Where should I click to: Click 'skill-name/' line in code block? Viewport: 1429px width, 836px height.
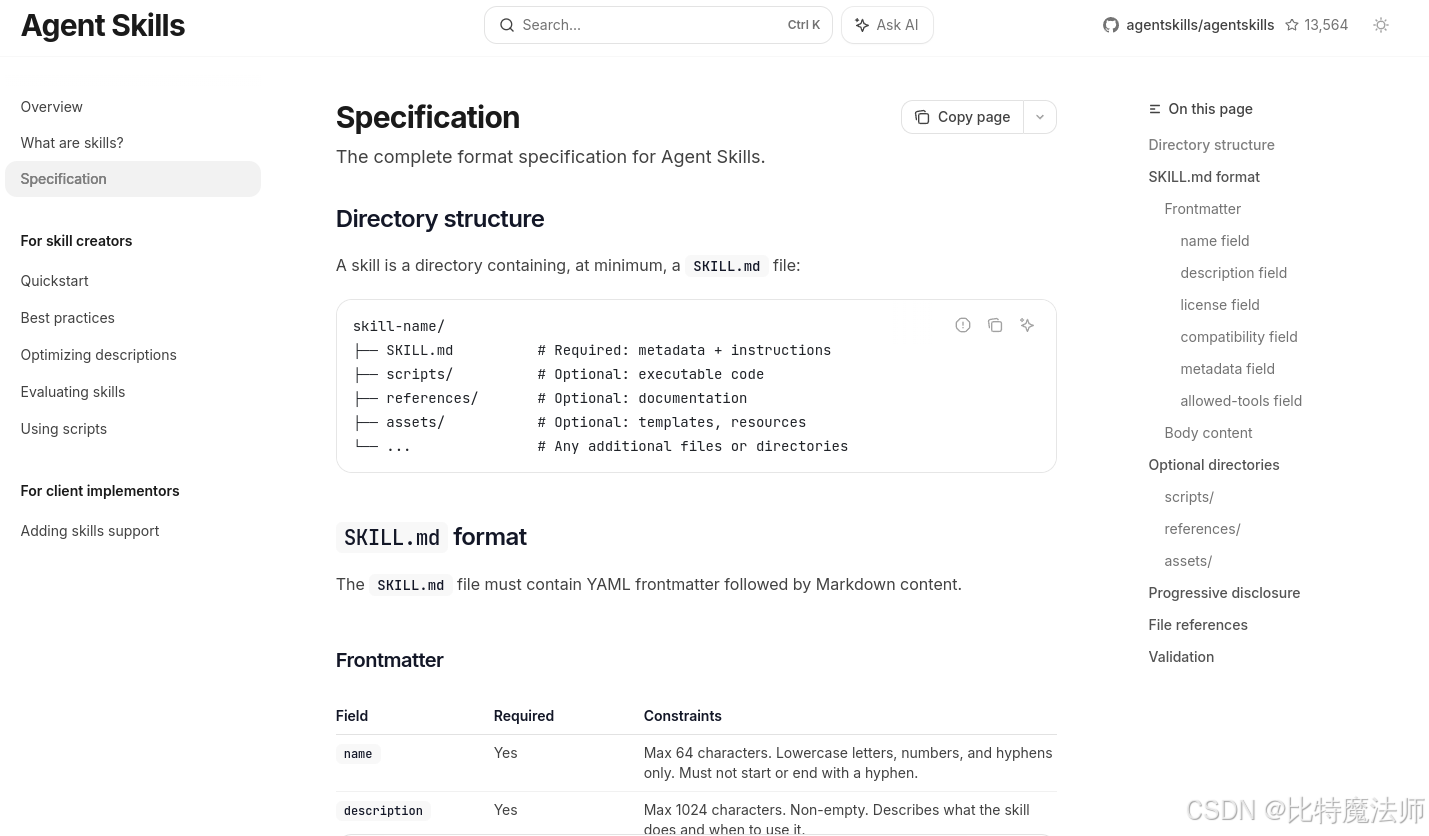[399, 326]
